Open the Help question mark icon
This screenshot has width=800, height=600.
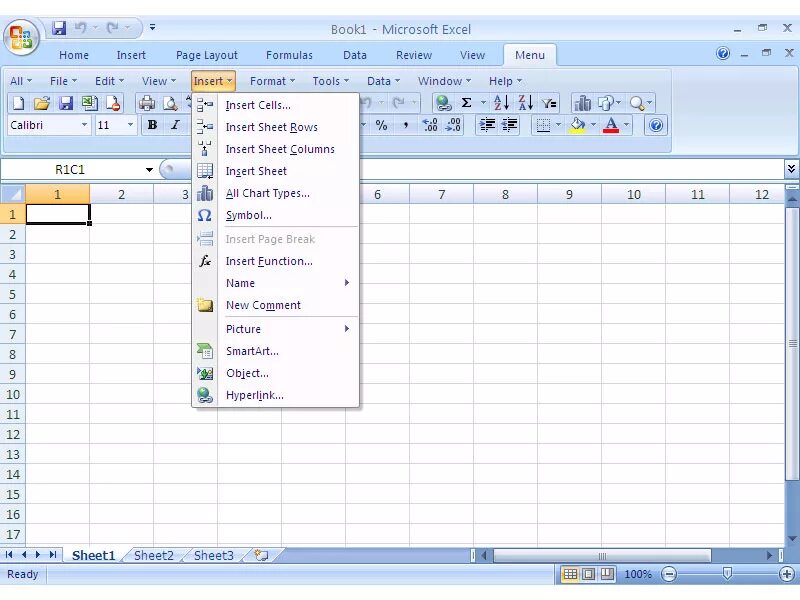coord(655,126)
